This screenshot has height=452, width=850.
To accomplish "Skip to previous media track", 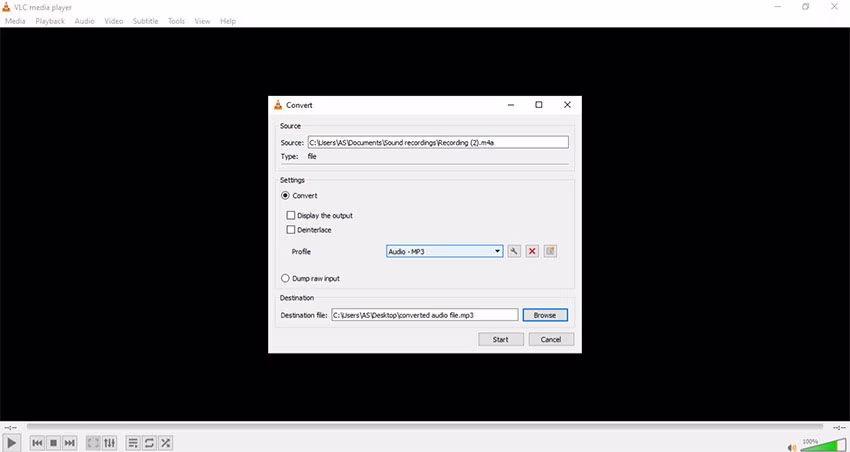I will 37,443.
